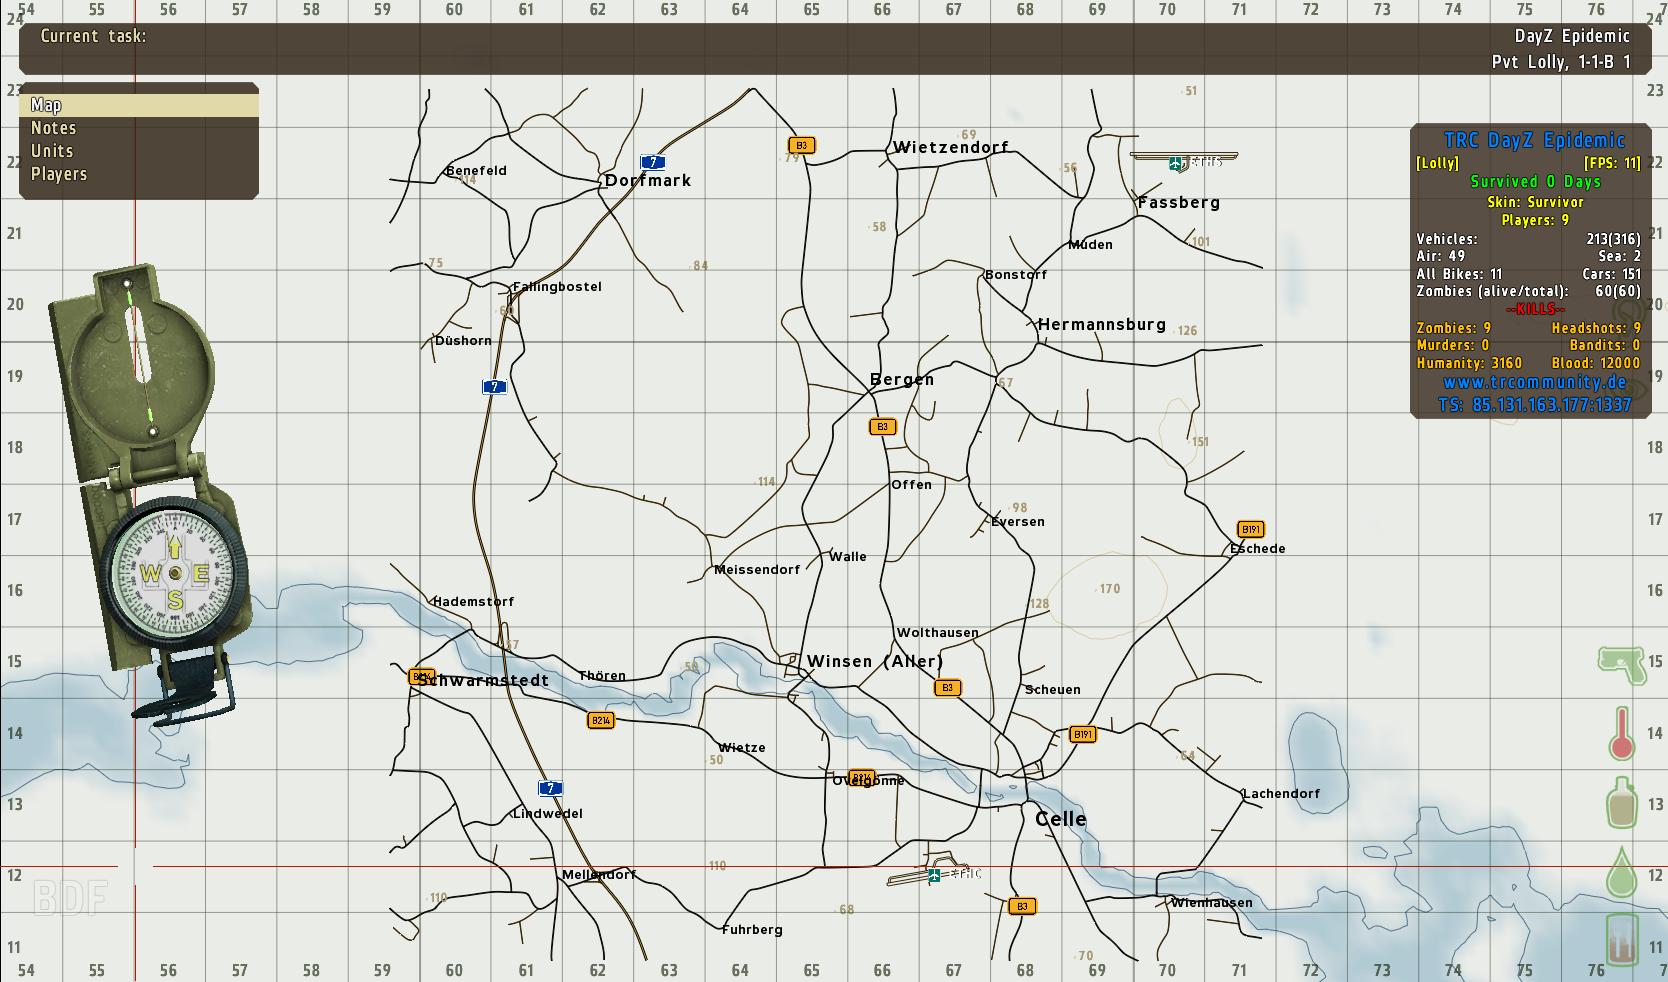Click the pistol weapon HUD icon
Image resolution: width=1668 pixels, height=982 pixels.
(x=1622, y=664)
